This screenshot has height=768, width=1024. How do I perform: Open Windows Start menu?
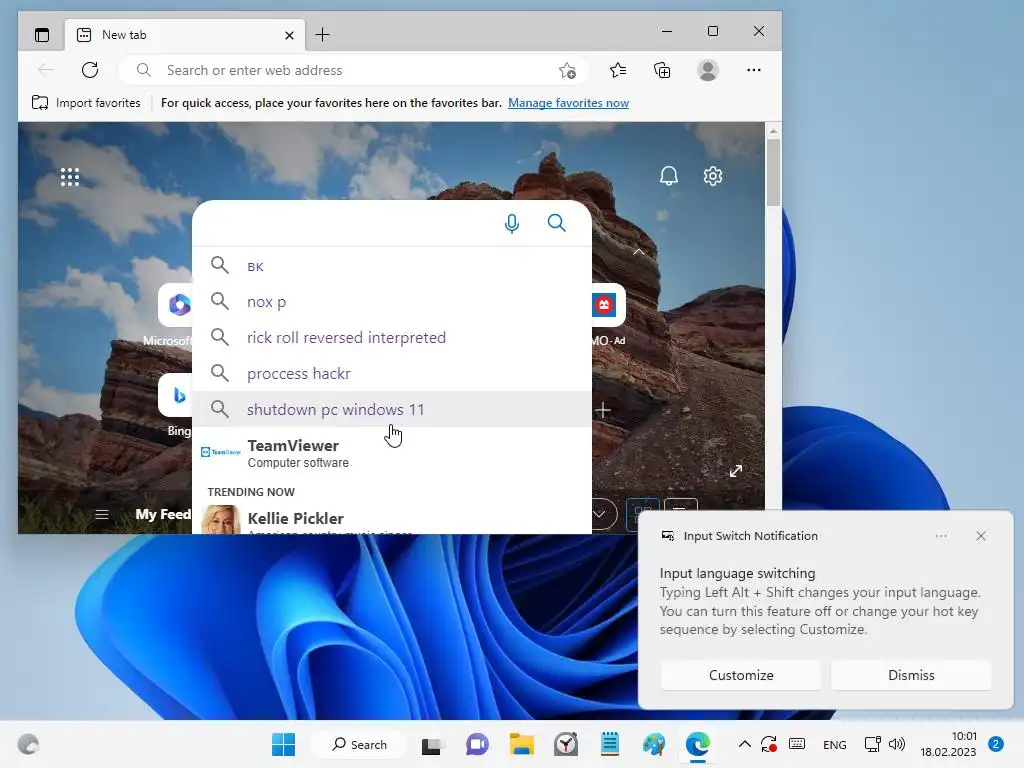pyautogui.click(x=283, y=744)
